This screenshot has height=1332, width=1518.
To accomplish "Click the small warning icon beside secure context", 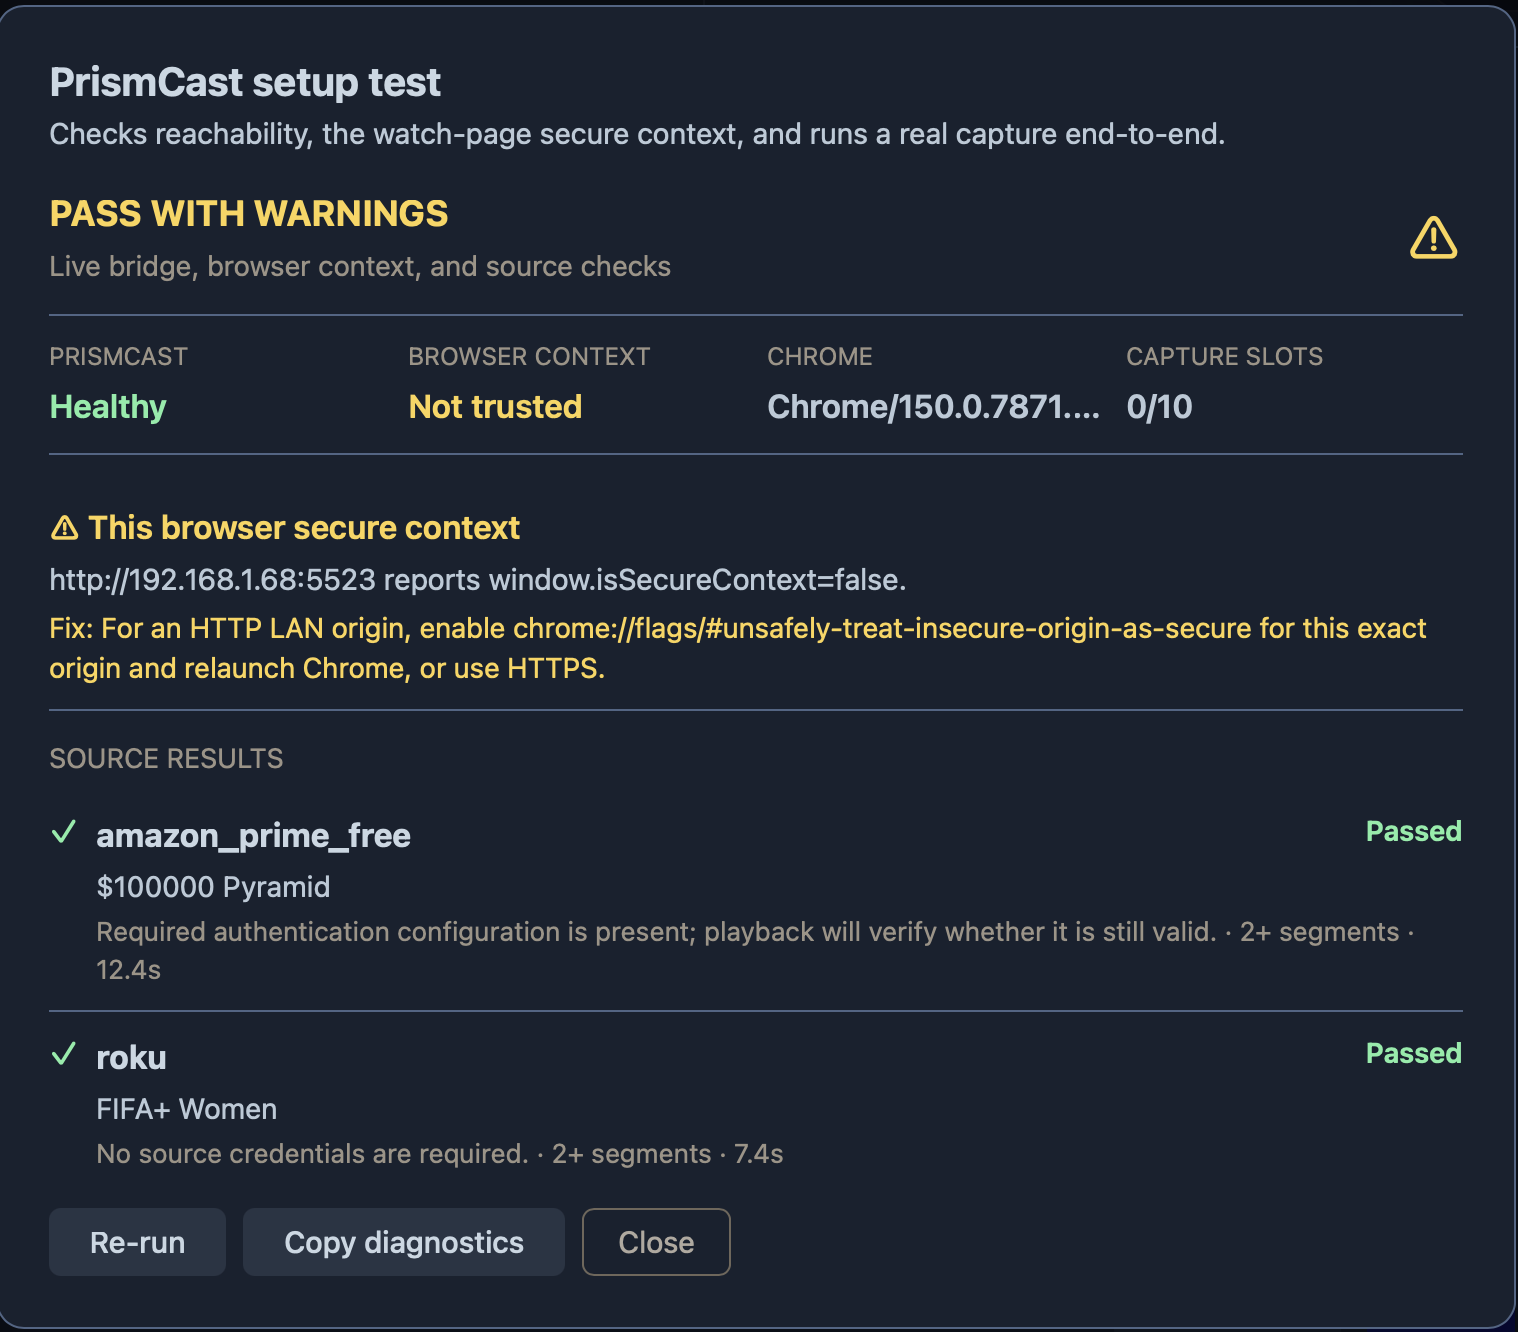I will pos(64,528).
